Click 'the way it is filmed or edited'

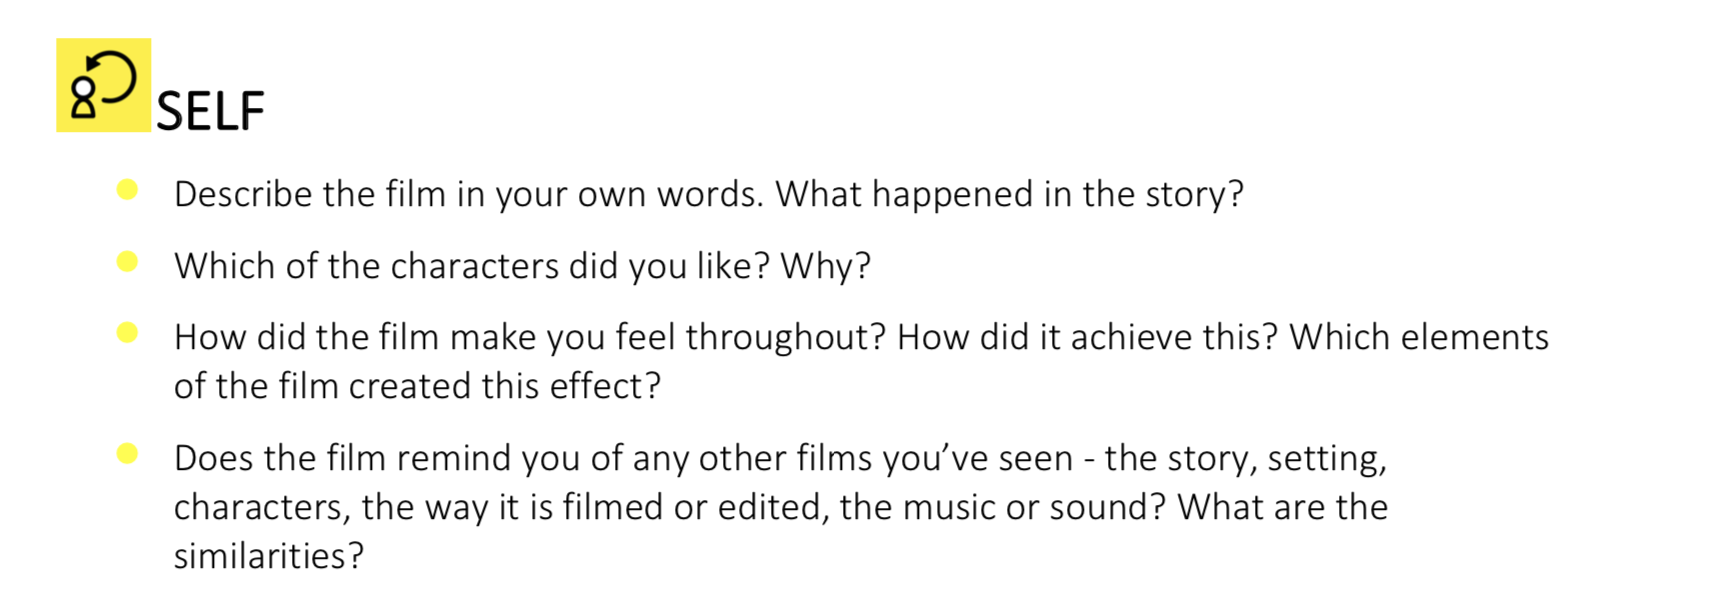(595, 507)
